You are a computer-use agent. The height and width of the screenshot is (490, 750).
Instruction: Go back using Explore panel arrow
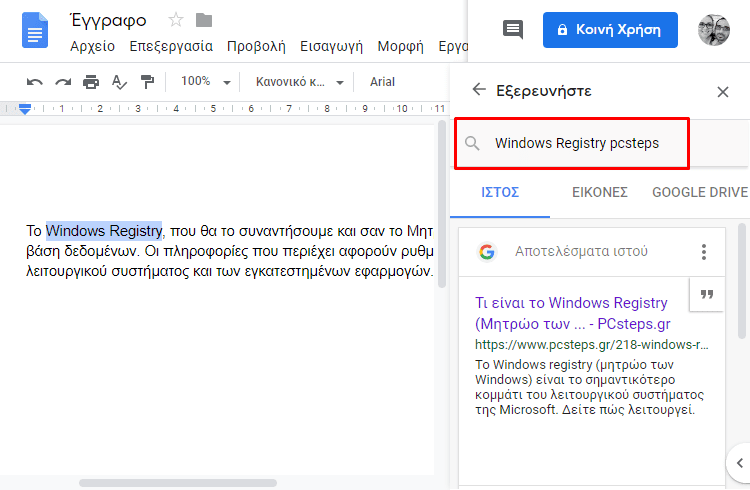479,90
